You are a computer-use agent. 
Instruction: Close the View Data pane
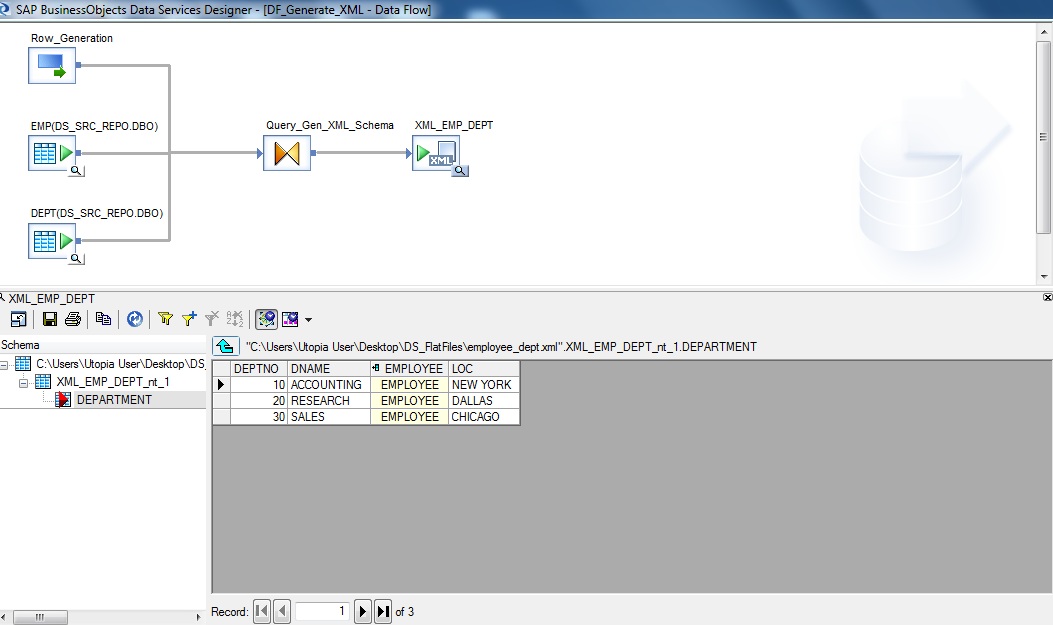(1047, 297)
